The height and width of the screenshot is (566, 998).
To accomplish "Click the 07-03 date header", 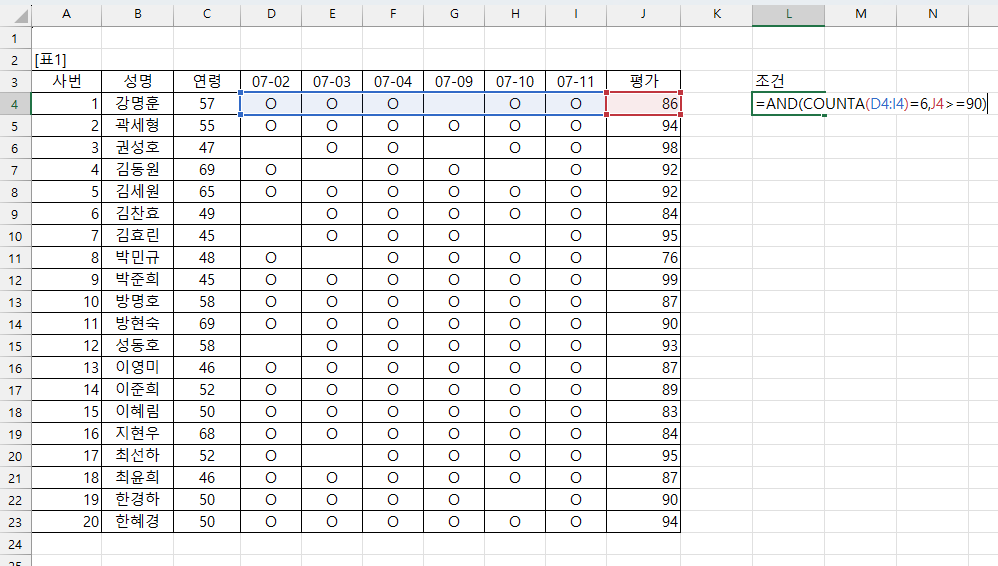I will point(332,81).
